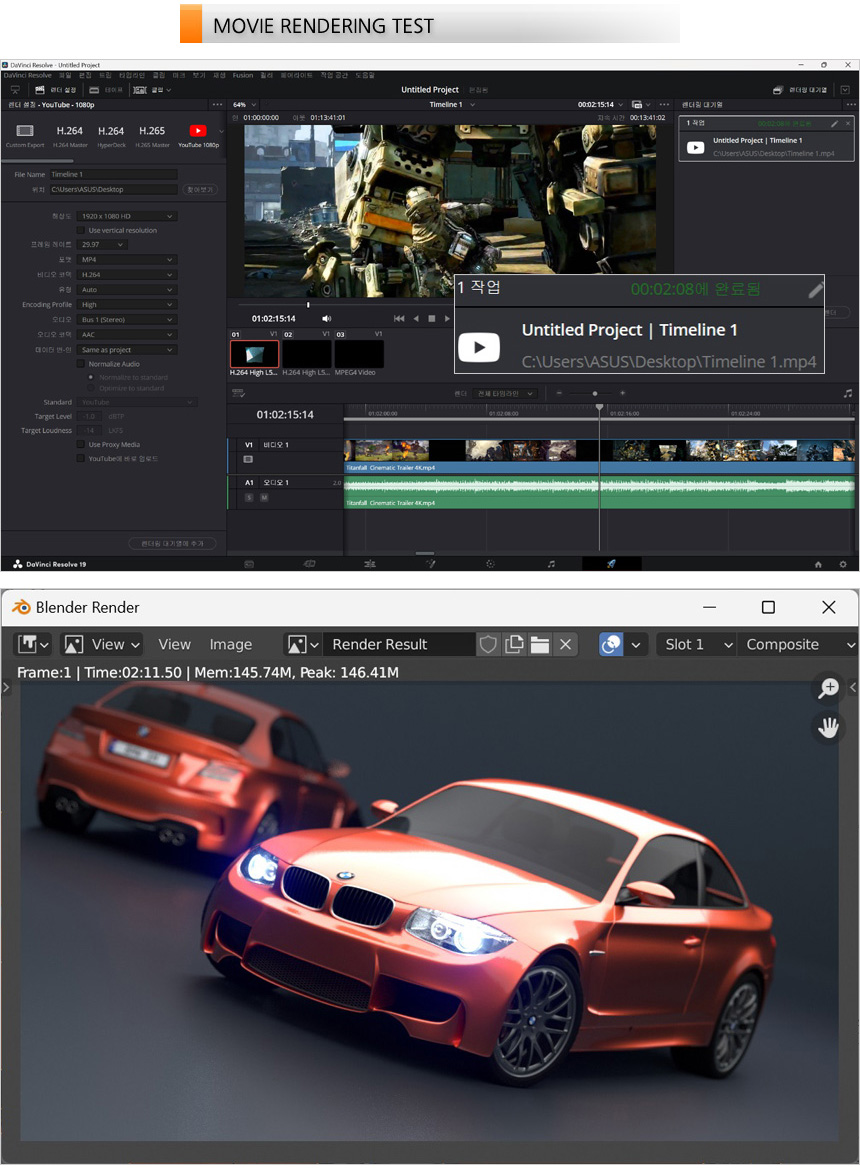Select clip thumbnail 01 H.264 High

255,354
